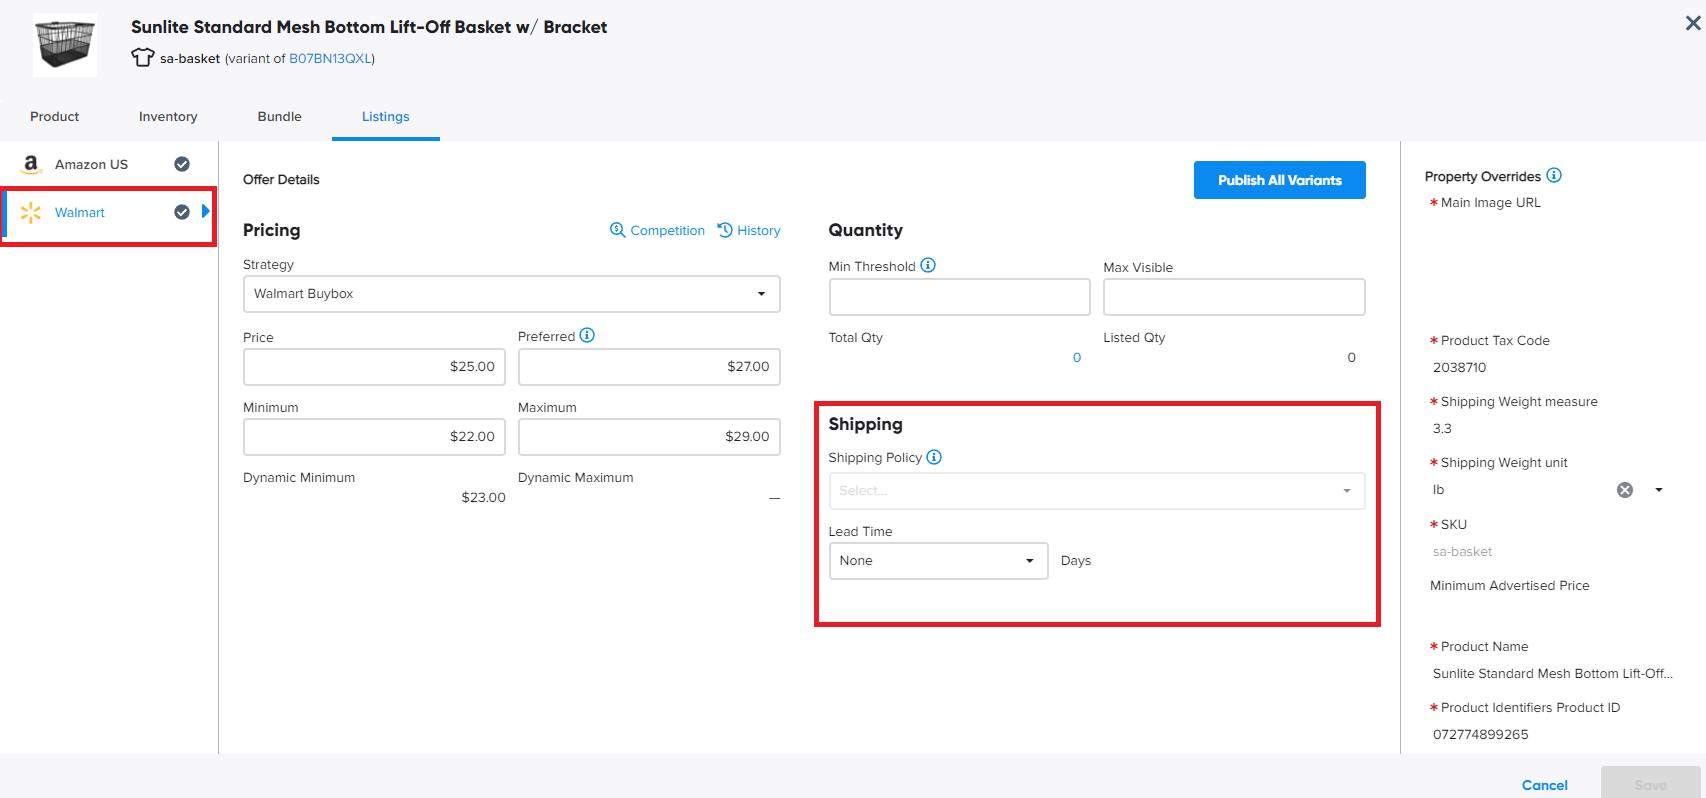Click the product basket thumbnail image
The image size is (1706, 798).
click(65, 45)
